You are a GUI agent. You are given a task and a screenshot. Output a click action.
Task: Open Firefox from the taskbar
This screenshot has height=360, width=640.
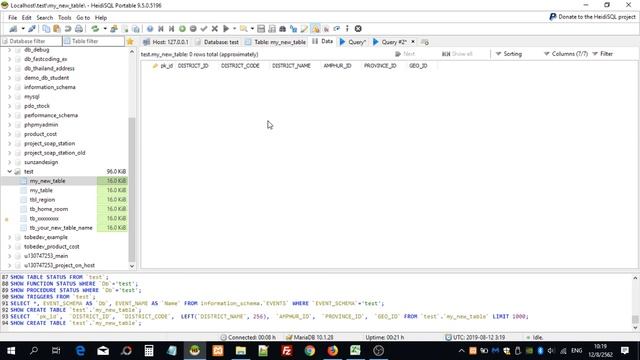coord(333,351)
